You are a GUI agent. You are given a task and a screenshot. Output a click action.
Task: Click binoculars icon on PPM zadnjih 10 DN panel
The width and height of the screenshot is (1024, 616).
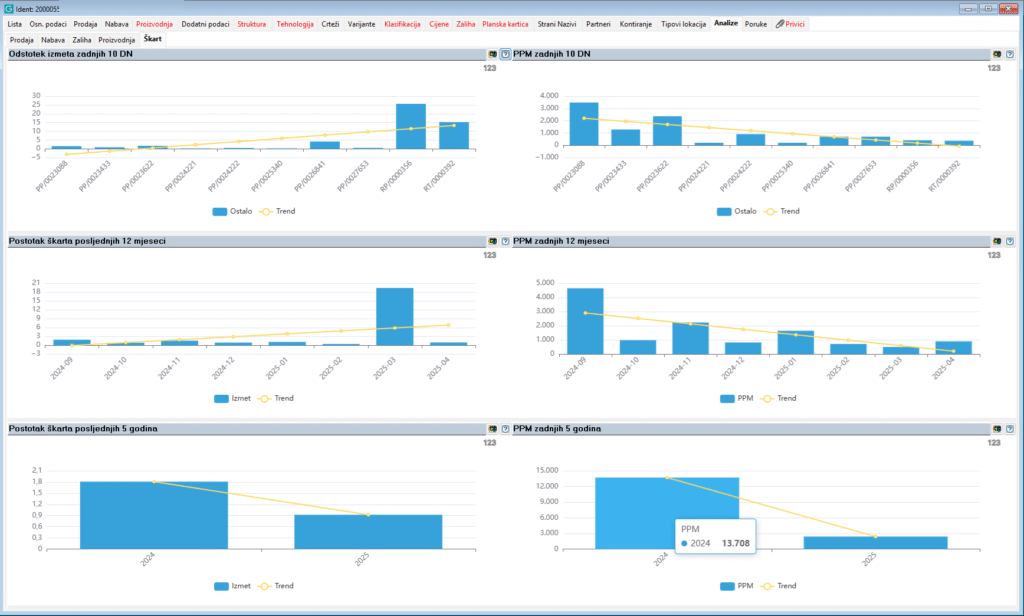pos(997,54)
